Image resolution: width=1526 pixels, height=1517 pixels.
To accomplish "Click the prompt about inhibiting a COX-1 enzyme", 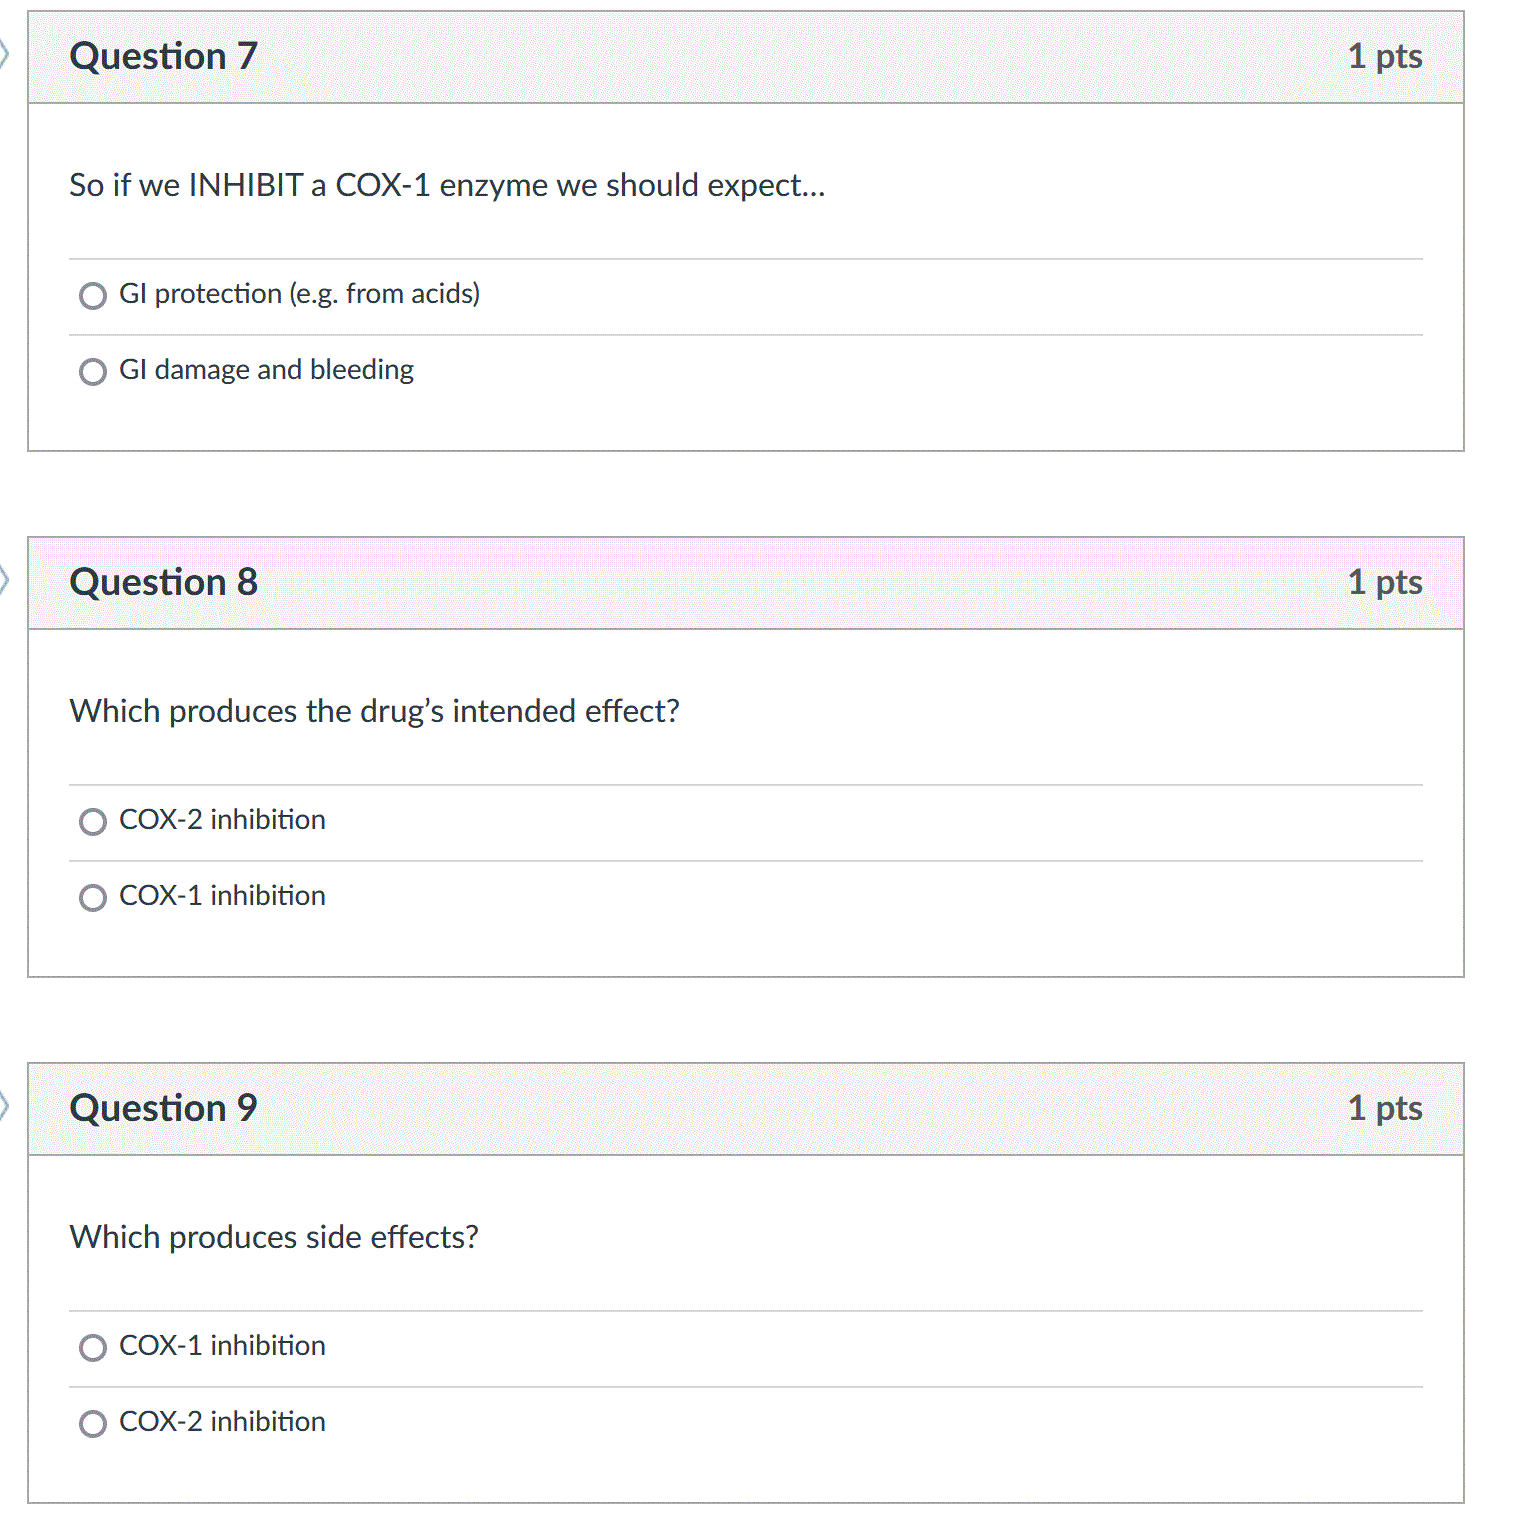I will pyautogui.click(x=448, y=185).
